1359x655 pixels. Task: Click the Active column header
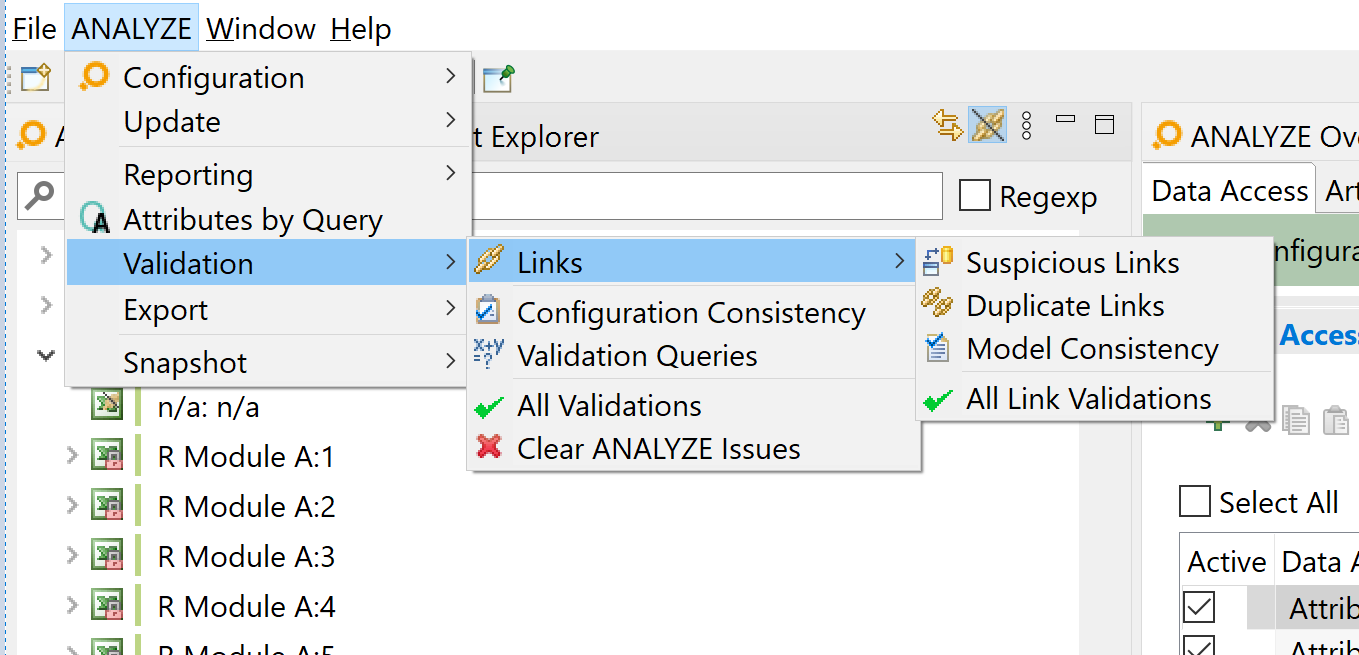click(1227, 562)
